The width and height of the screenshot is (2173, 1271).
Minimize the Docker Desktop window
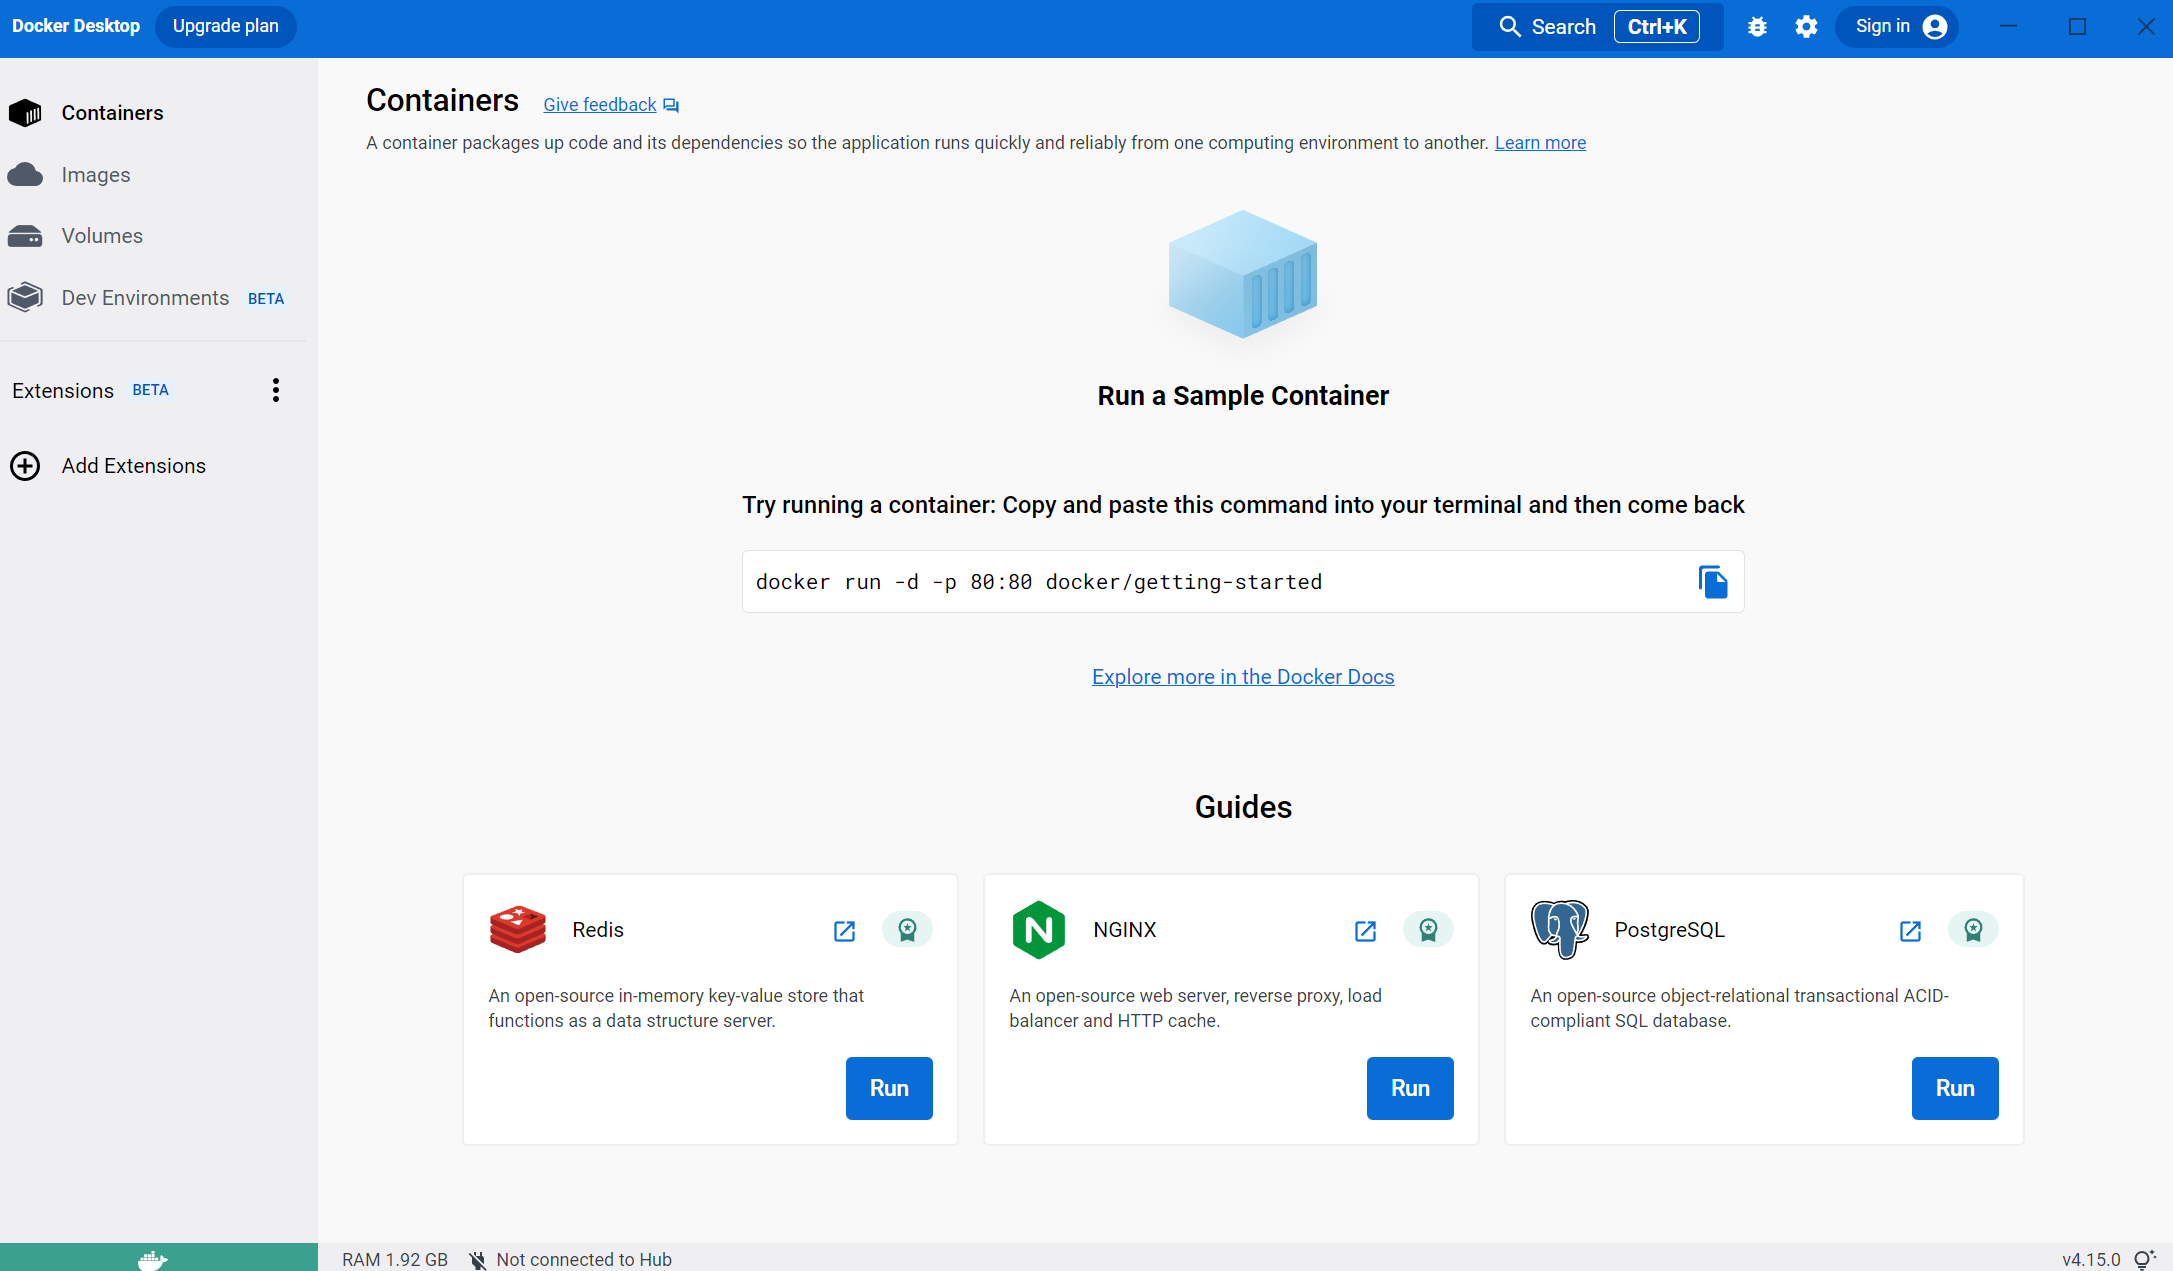tap(2008, 27)
